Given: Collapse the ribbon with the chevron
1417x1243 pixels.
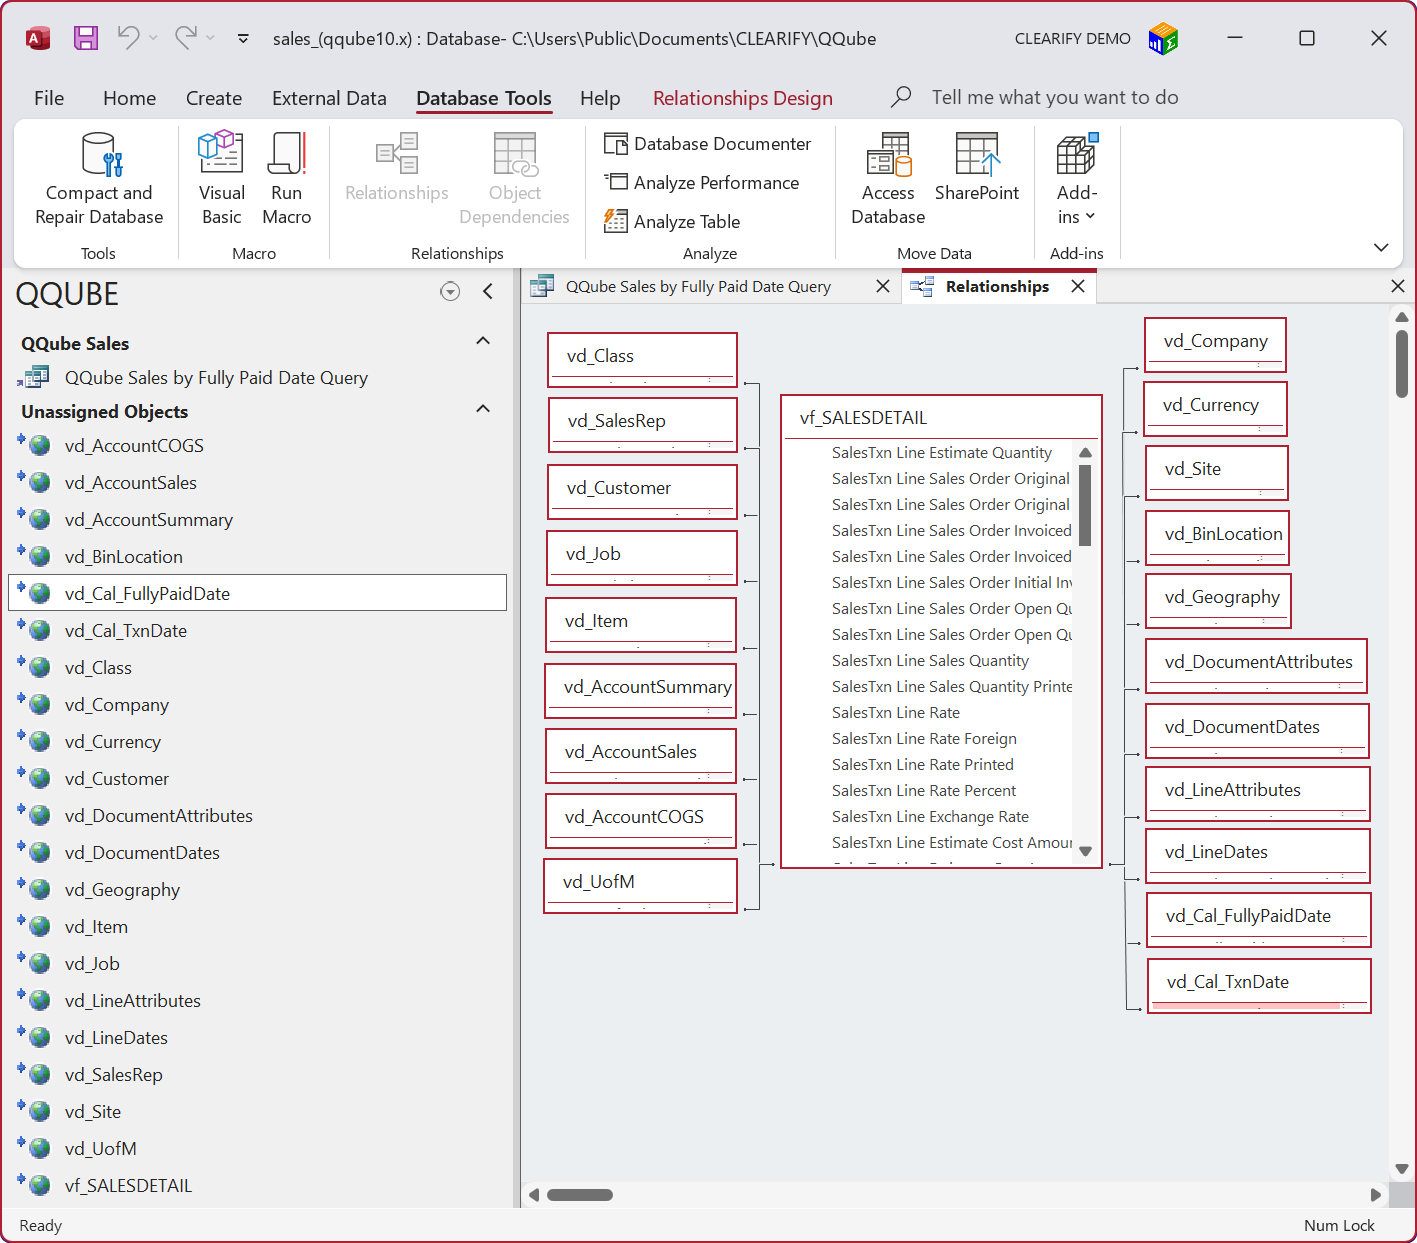Looking at the screenshot, I should coord(1381,247).
